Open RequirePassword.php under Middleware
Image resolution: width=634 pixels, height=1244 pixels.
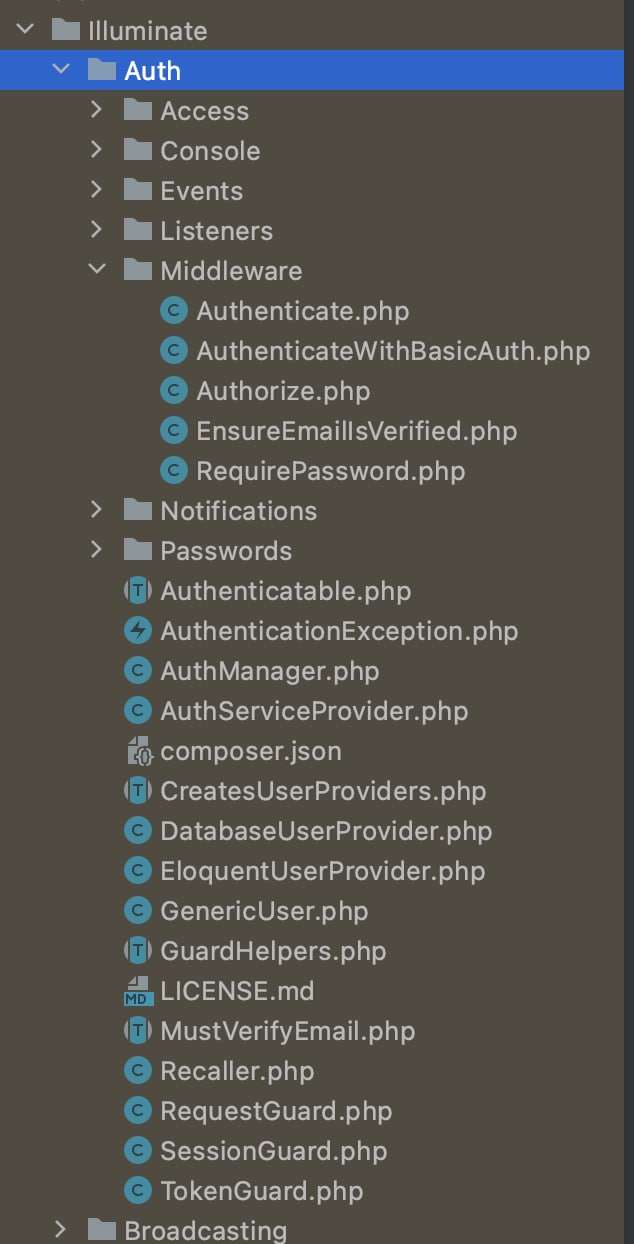coord(330,471)
